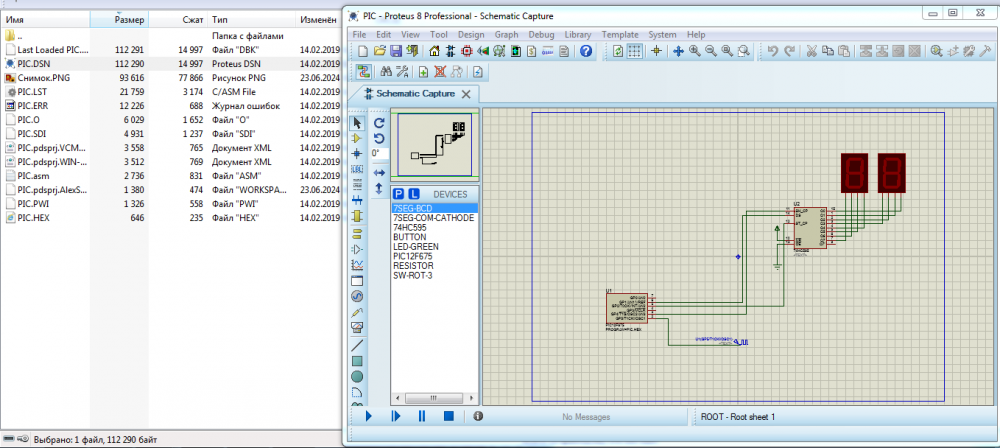Screen dimensions: 1000x448
Task: Select PIC12F675 in the devices list
Action: coord(413,256)
